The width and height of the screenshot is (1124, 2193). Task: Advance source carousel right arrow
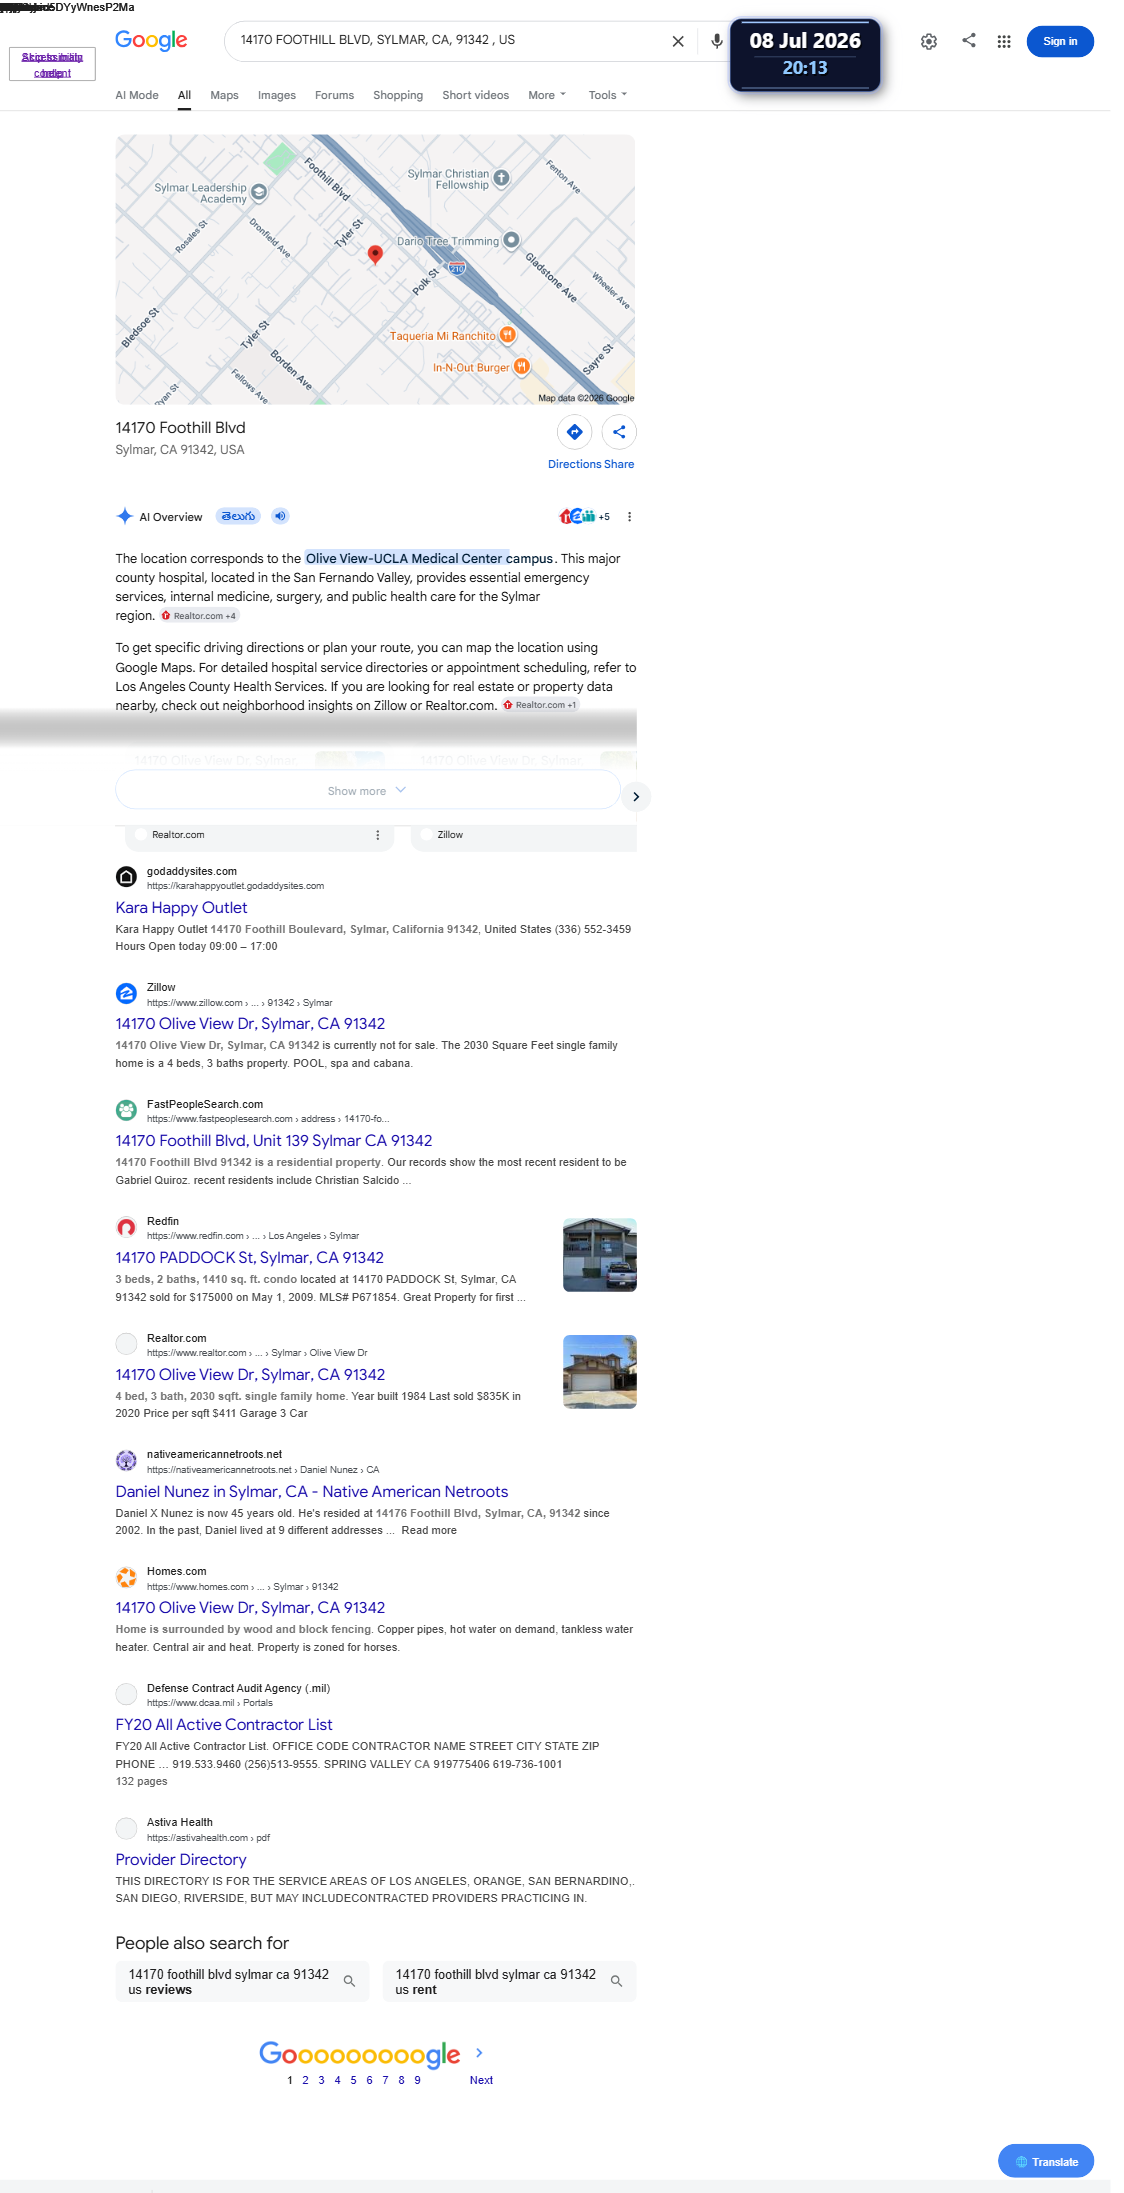(636, 797)
